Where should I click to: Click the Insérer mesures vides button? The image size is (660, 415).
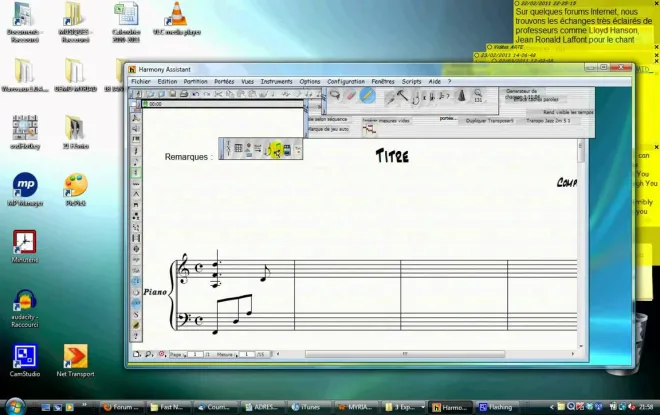(x=386, y=121)
